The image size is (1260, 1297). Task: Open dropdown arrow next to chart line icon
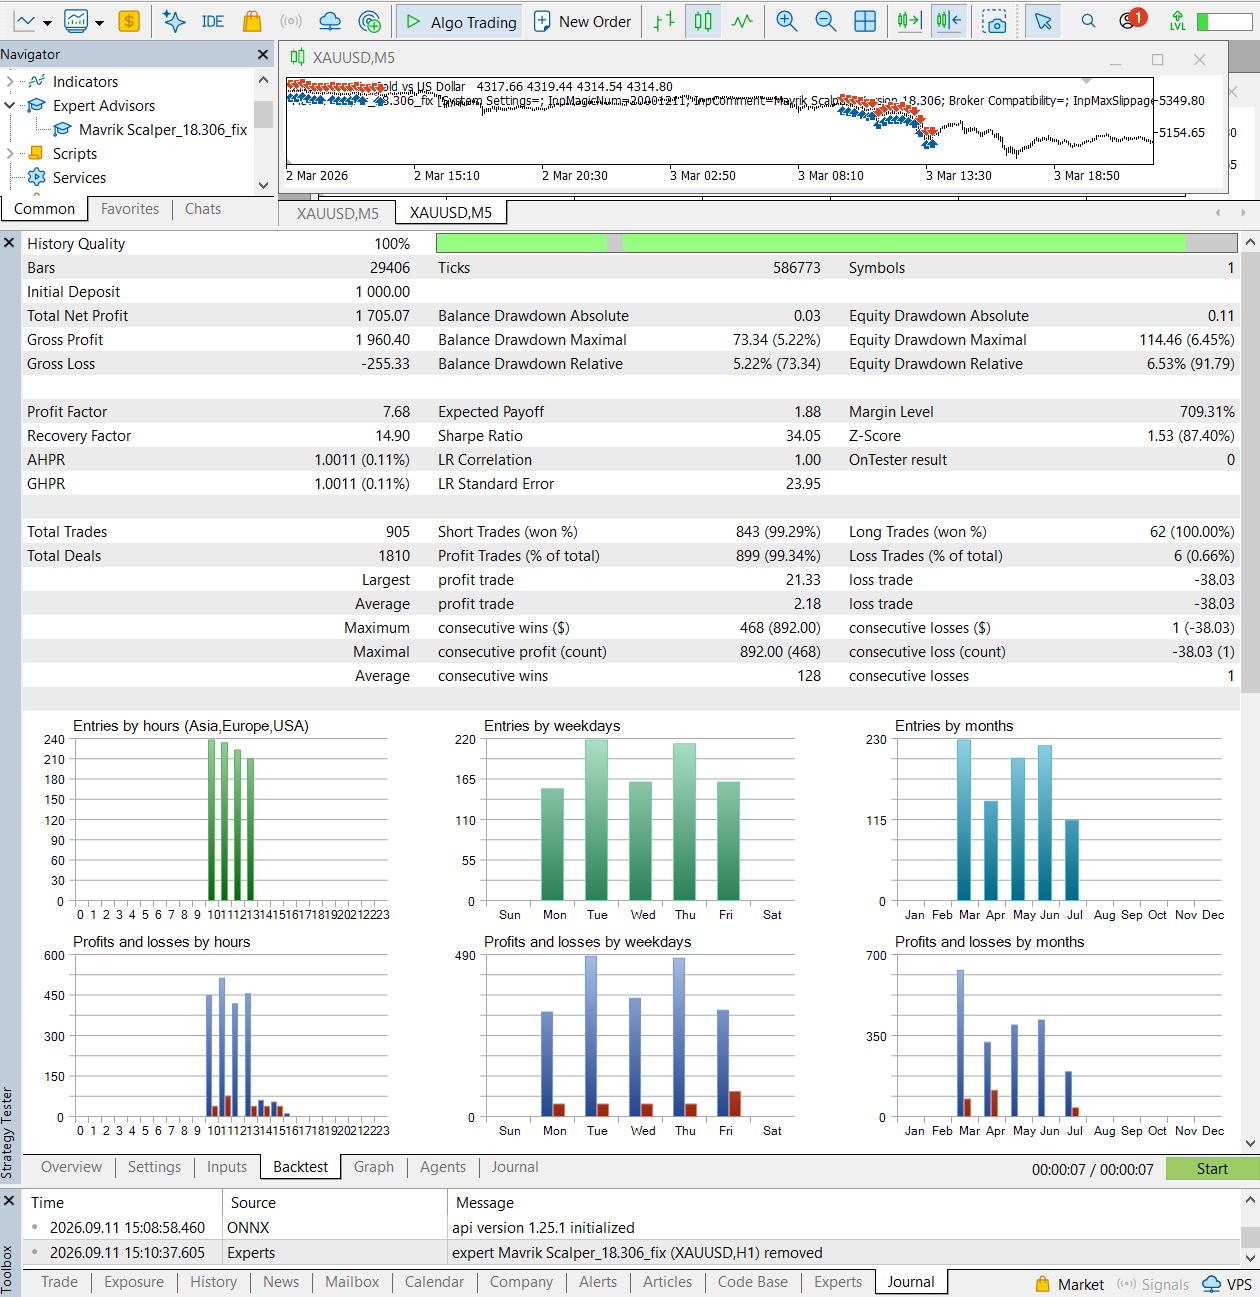point(47,22)
